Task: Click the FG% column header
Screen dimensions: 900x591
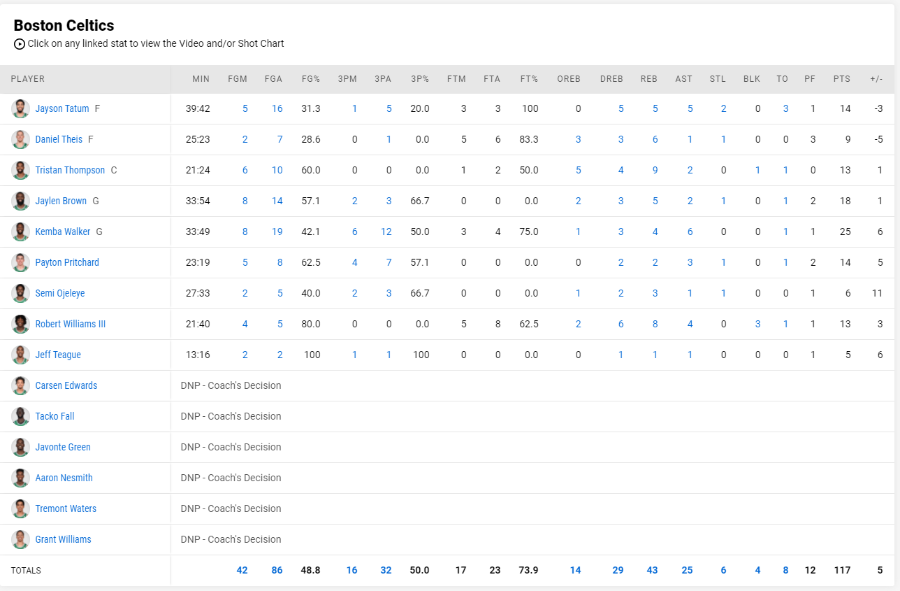Action: [311, 79]
